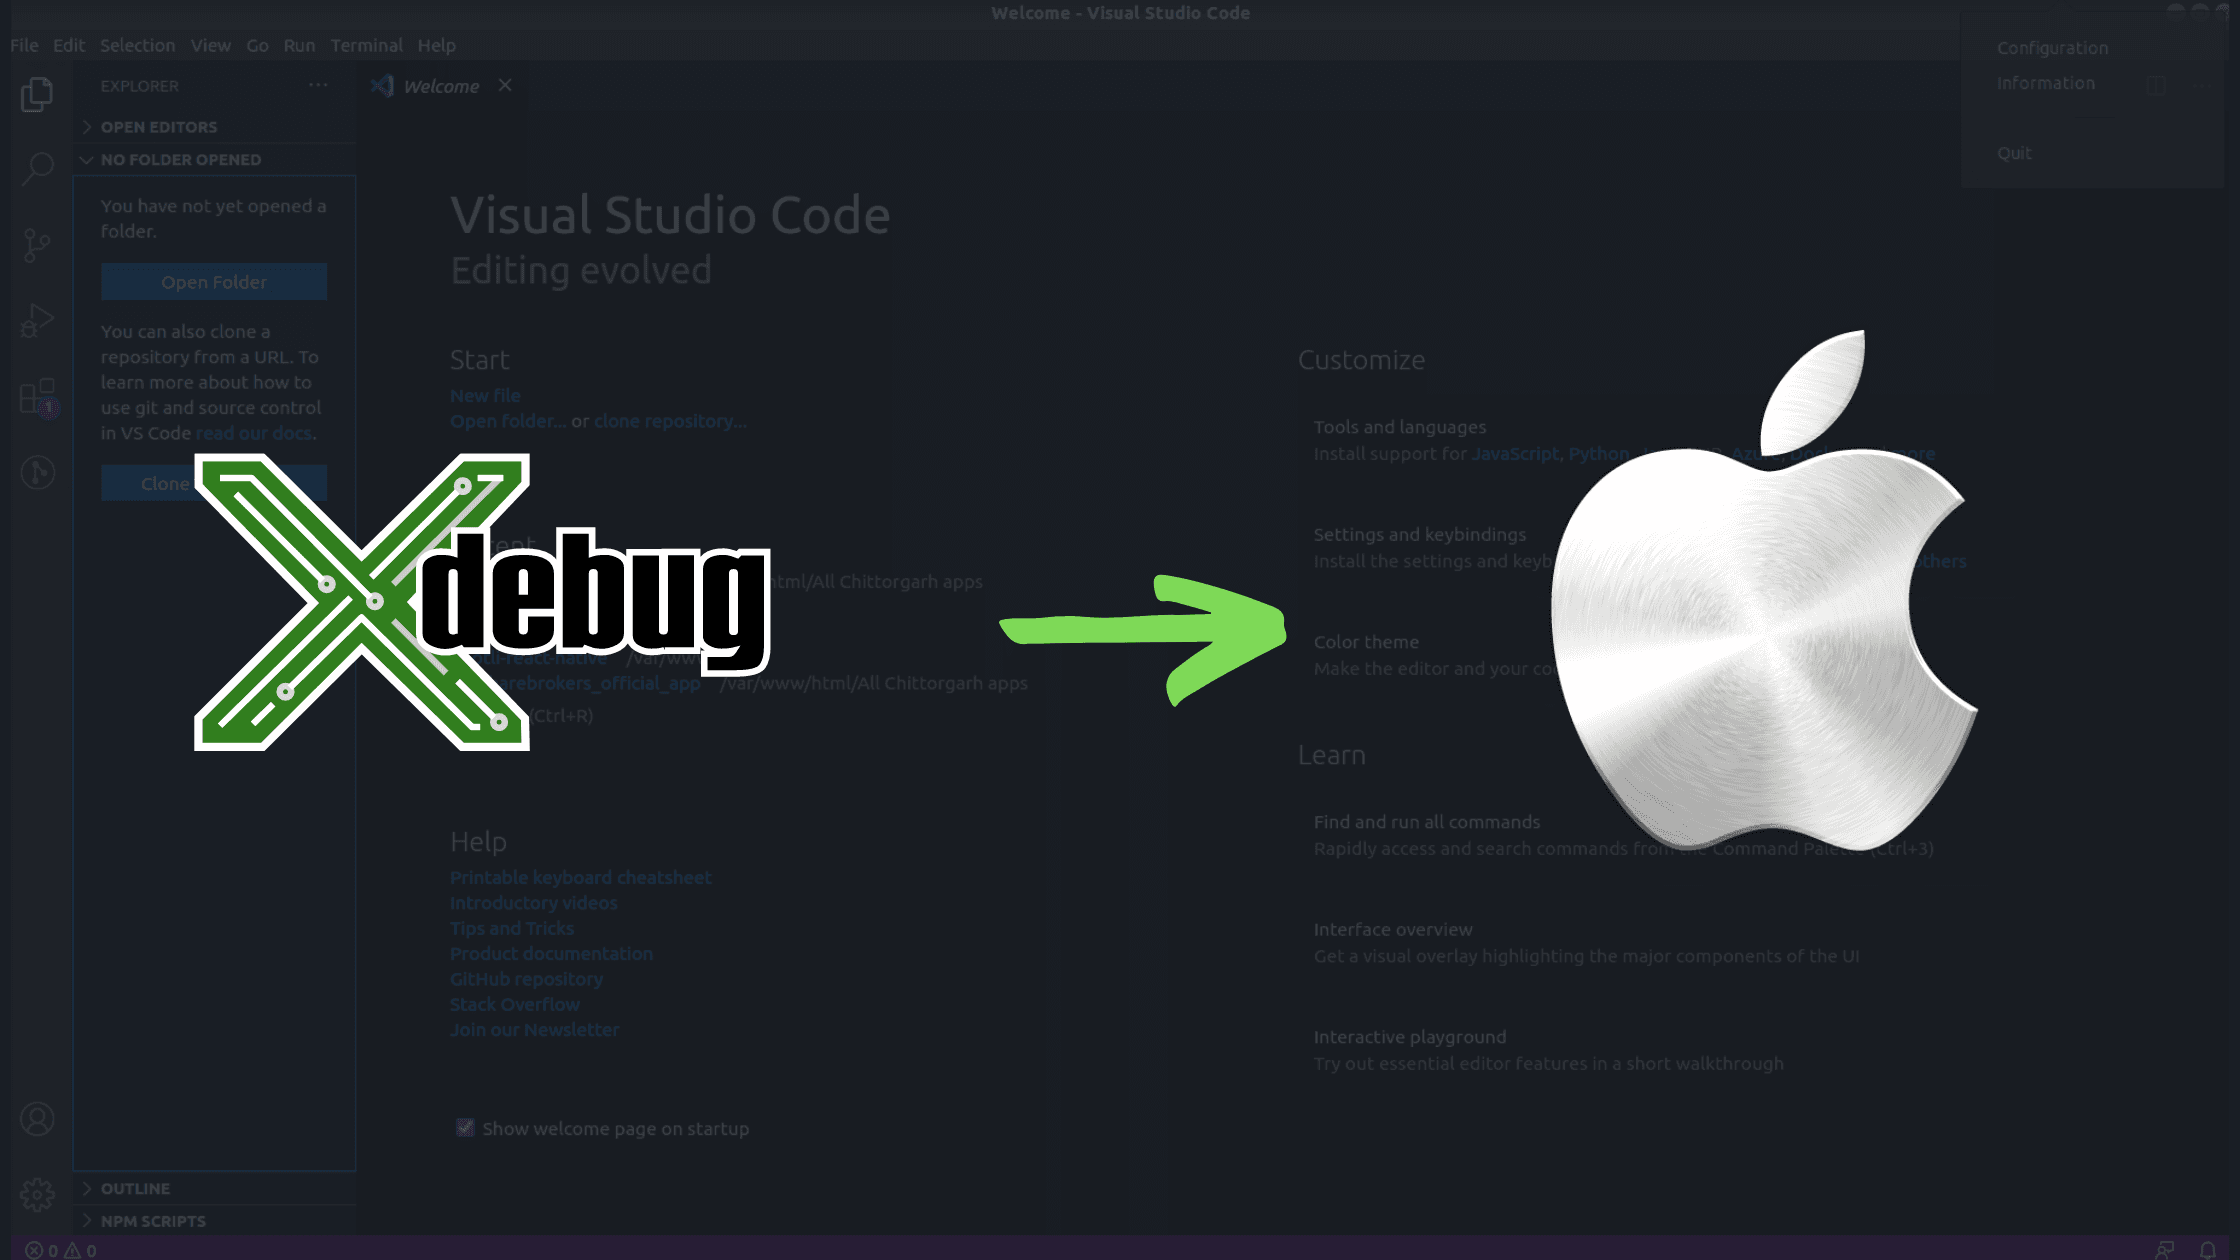2240x1260 pixels.
Task: Open GitHub repository link
Action: point(526,979)
